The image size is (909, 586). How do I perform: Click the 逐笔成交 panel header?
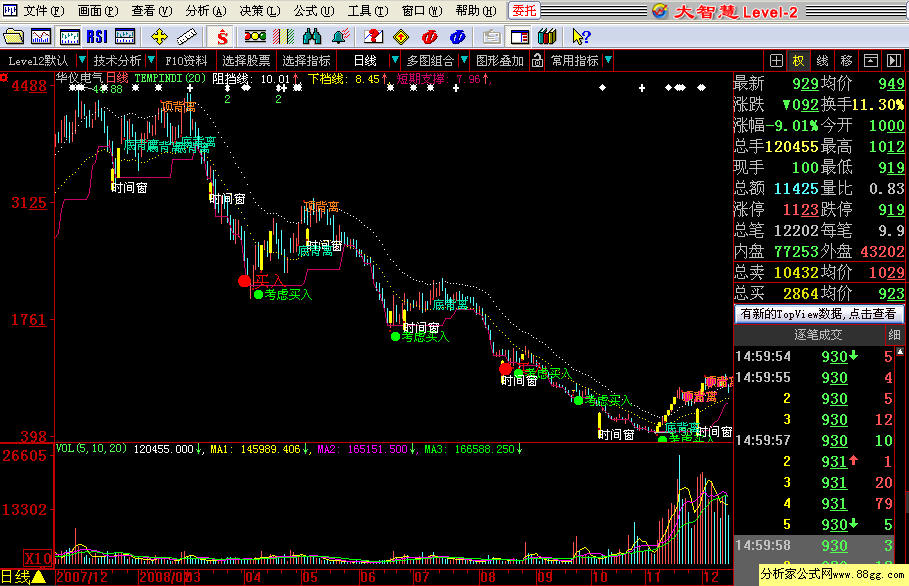(817, 334)
